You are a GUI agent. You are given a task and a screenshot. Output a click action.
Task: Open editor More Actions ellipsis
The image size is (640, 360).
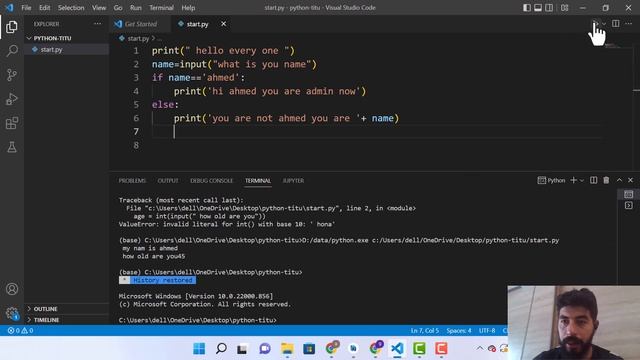pos(629,24)
